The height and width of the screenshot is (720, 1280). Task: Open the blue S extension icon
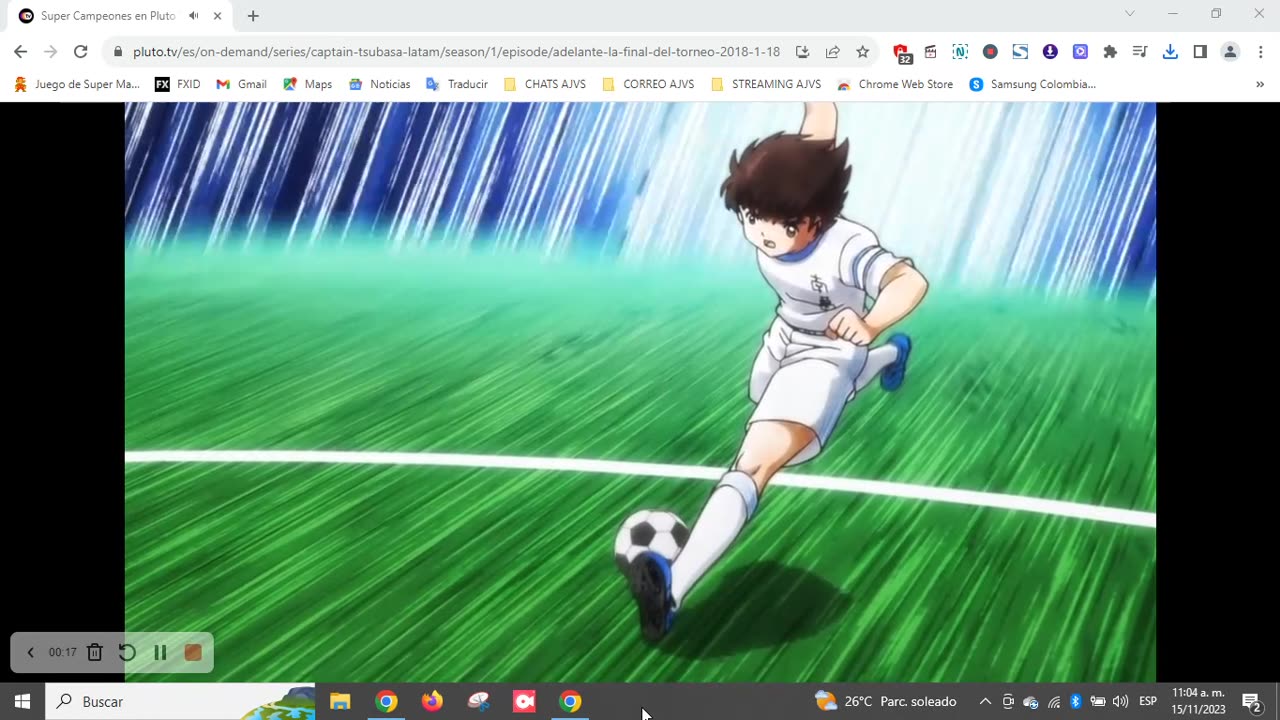tap(1020, 52)
